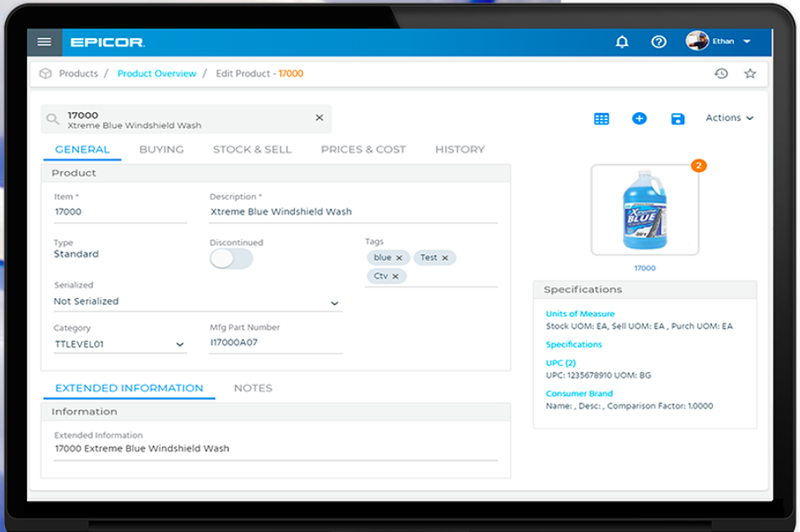800x532 pixels.
Task: Select the GENERAL tab
Action: 82,149
